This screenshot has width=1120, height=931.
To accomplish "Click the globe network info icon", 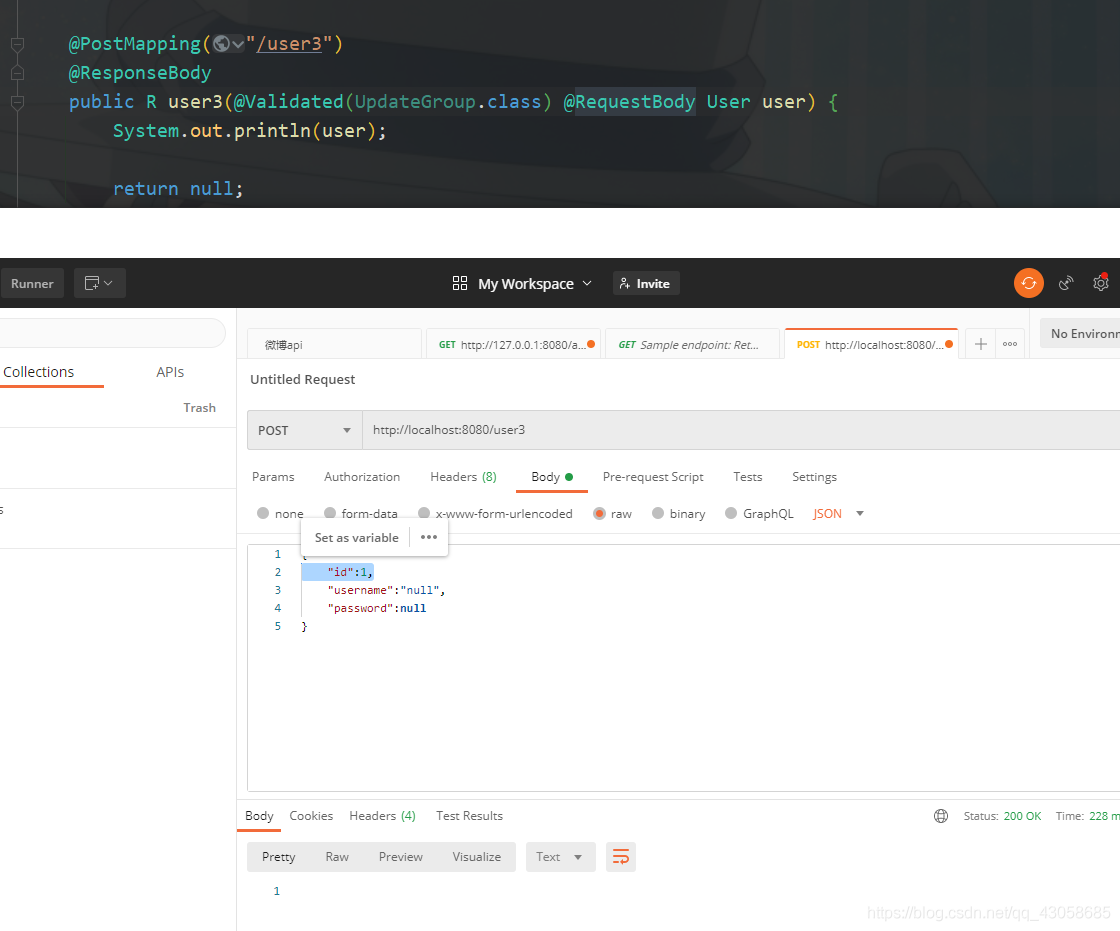I will point(941,816).
